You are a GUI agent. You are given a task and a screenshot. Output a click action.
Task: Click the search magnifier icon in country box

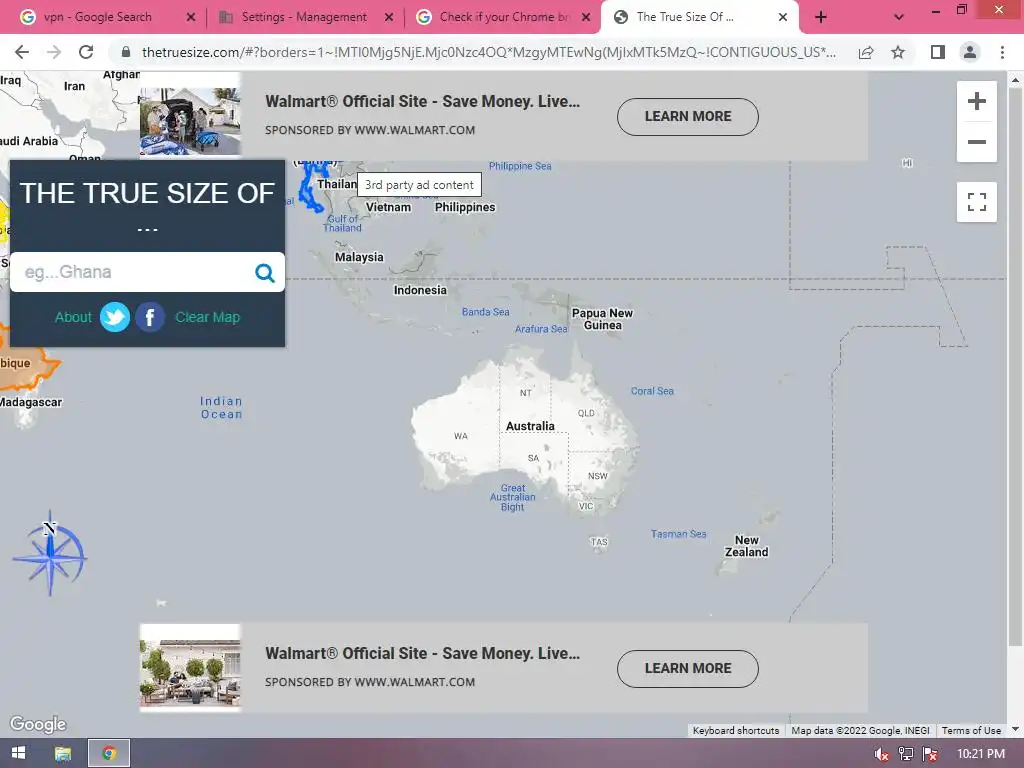tap(264, 272)
